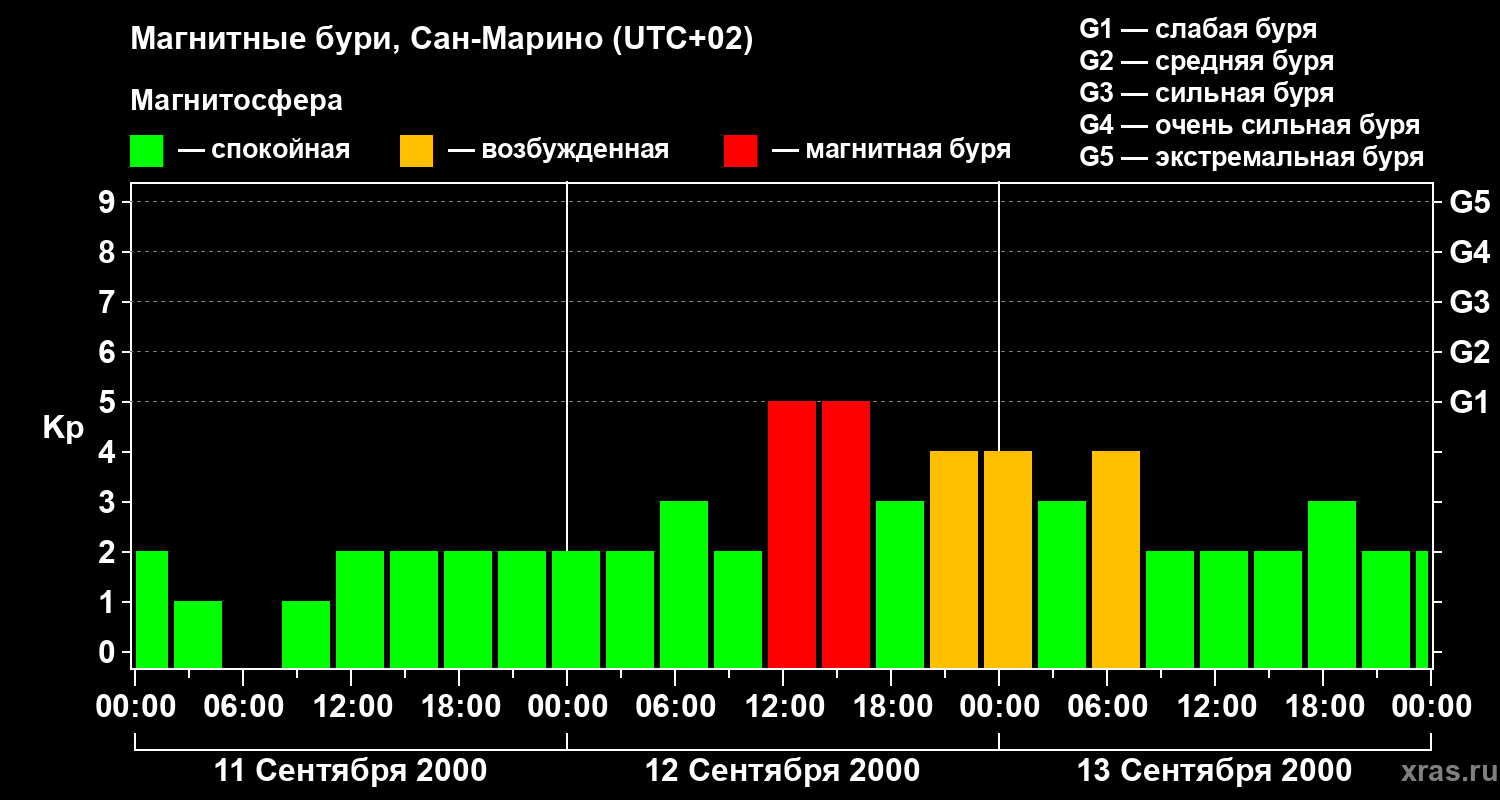The width and height of the screenshot is (1500, 800).
Task: Click the '13 Сентября 2000' date label
Action: (1215, 771)
